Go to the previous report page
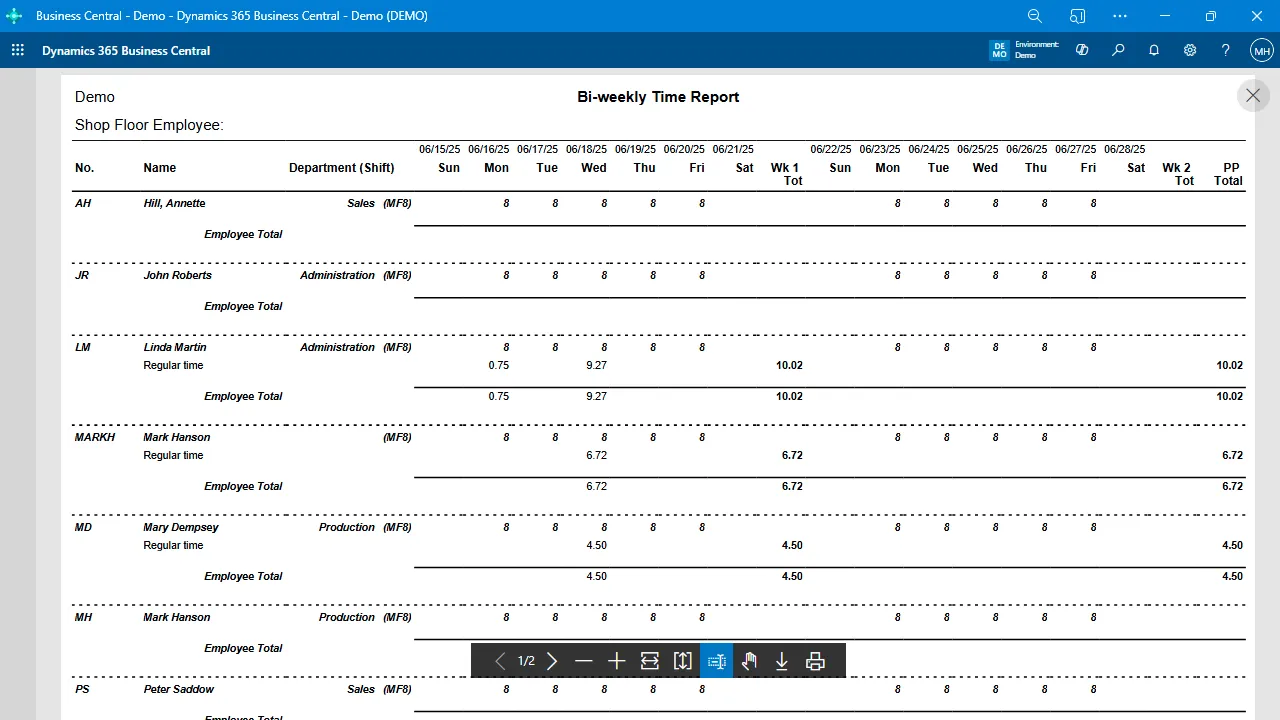This screenshot has width=1280, height=720. (500, 661)
